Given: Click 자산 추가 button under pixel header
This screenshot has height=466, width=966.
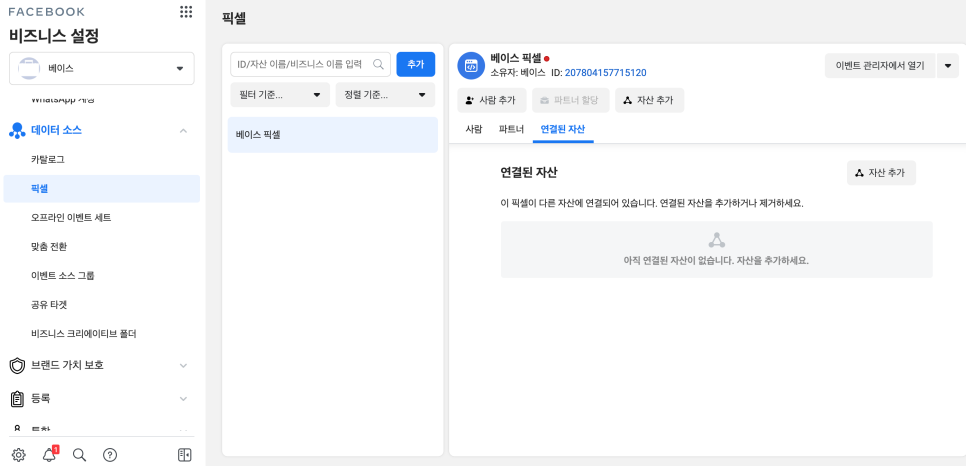Looking at the screenshot, I should (x=649, y=100).
